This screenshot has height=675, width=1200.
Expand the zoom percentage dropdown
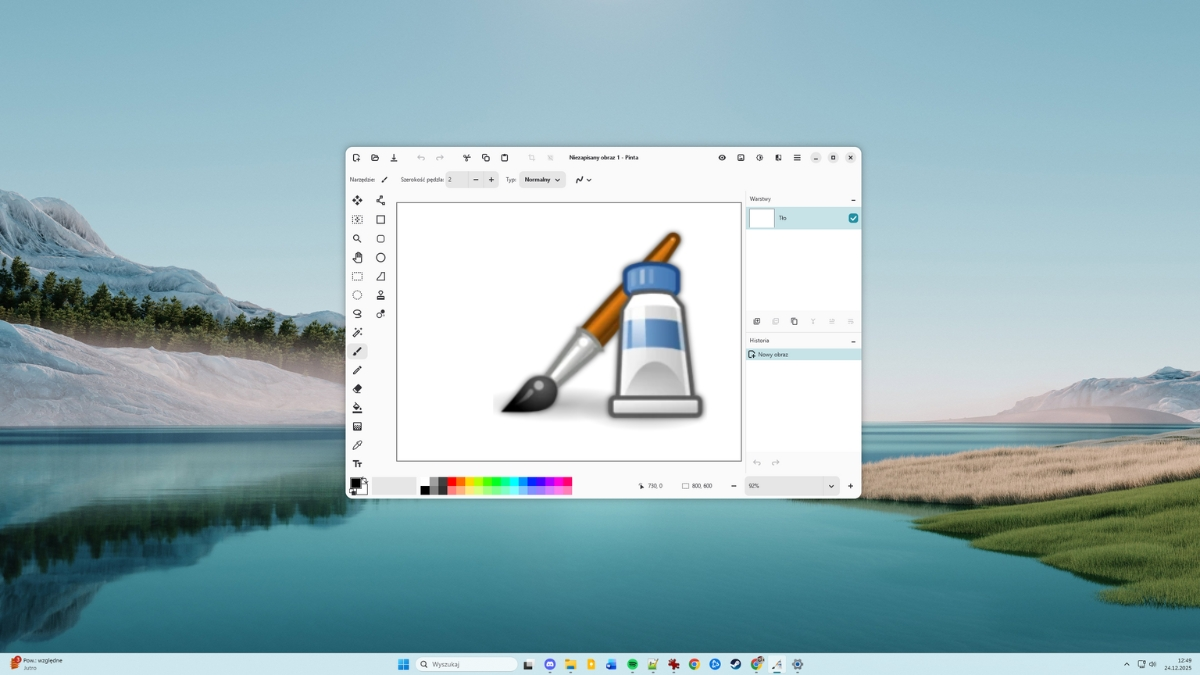[830, 486]
